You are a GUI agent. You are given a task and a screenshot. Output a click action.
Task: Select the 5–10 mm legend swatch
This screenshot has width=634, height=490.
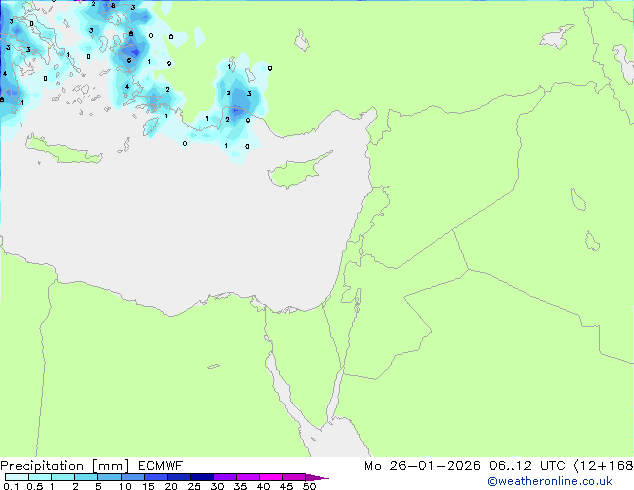[109, 477]
